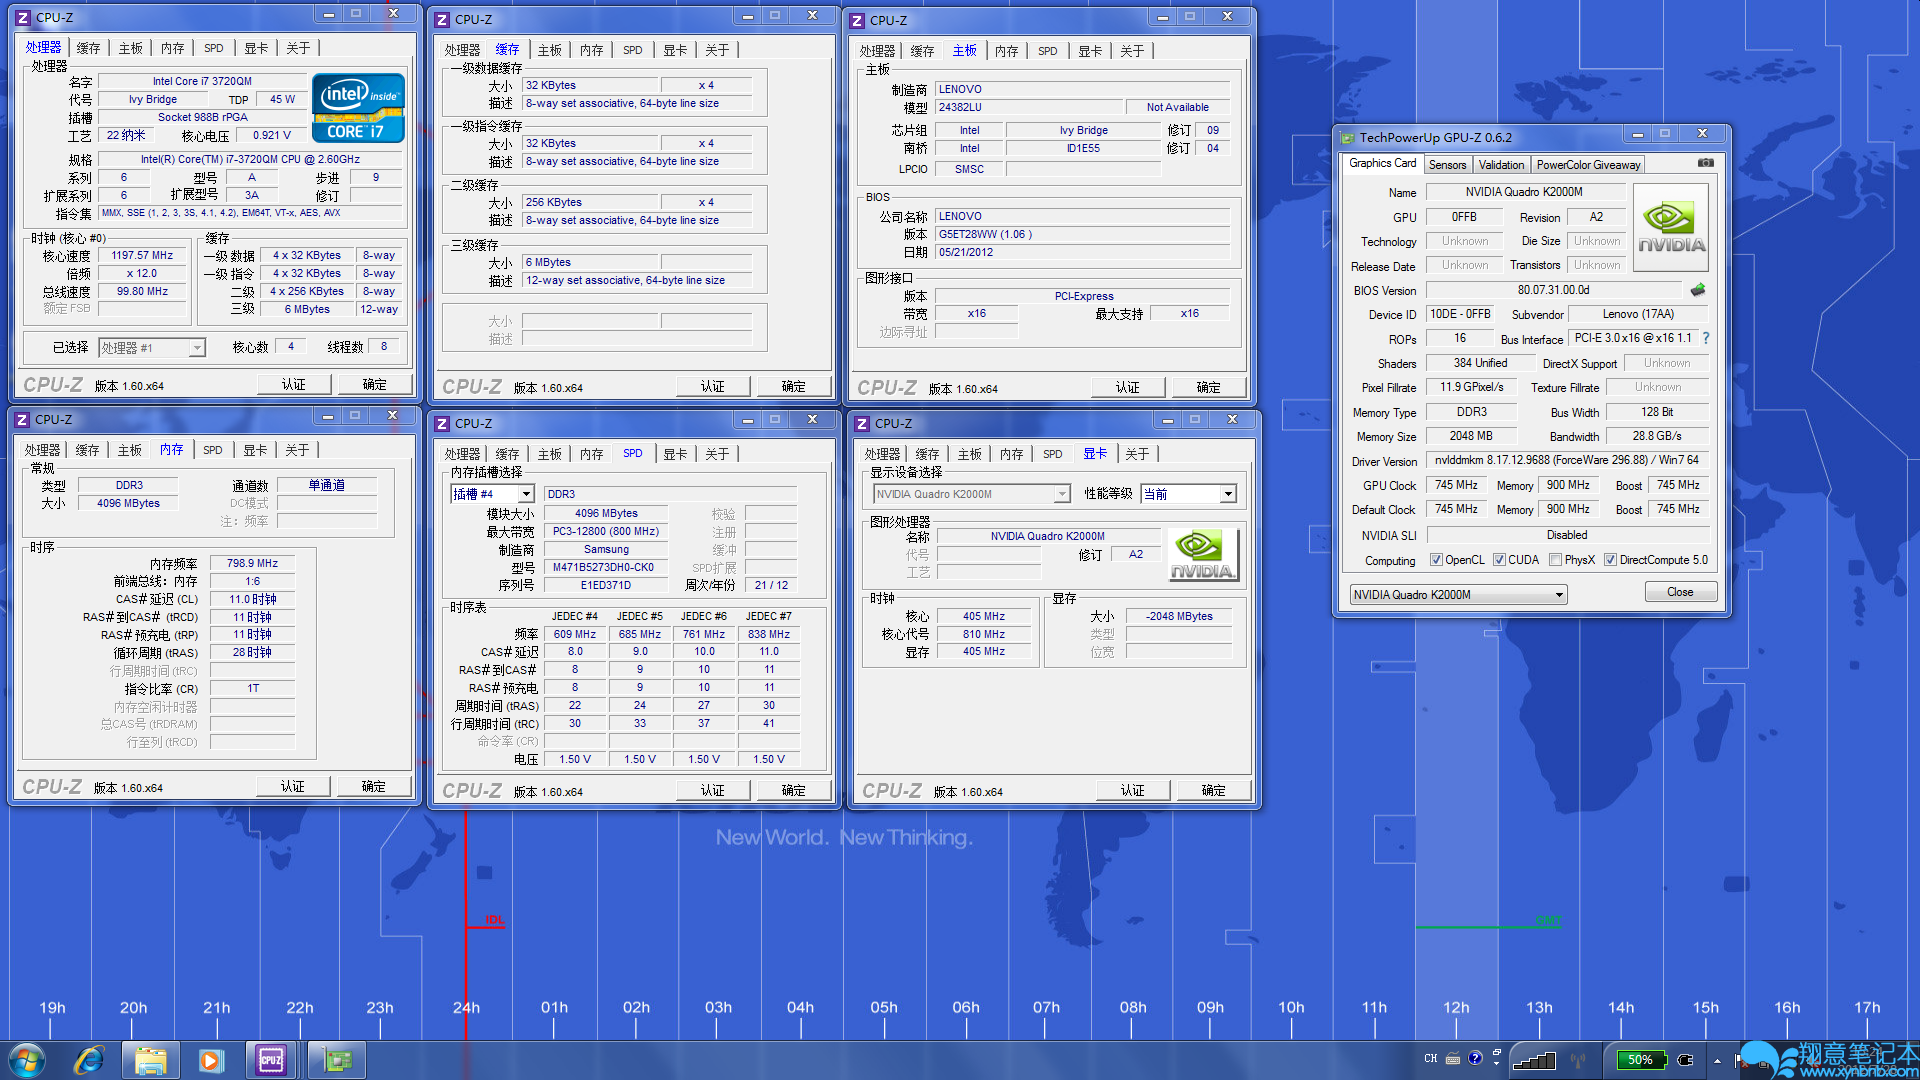The height and width of the screenshot is (1080, 1920).
Task: Click the 24h marker on desktop timeline
Action: pos(466,1008)
